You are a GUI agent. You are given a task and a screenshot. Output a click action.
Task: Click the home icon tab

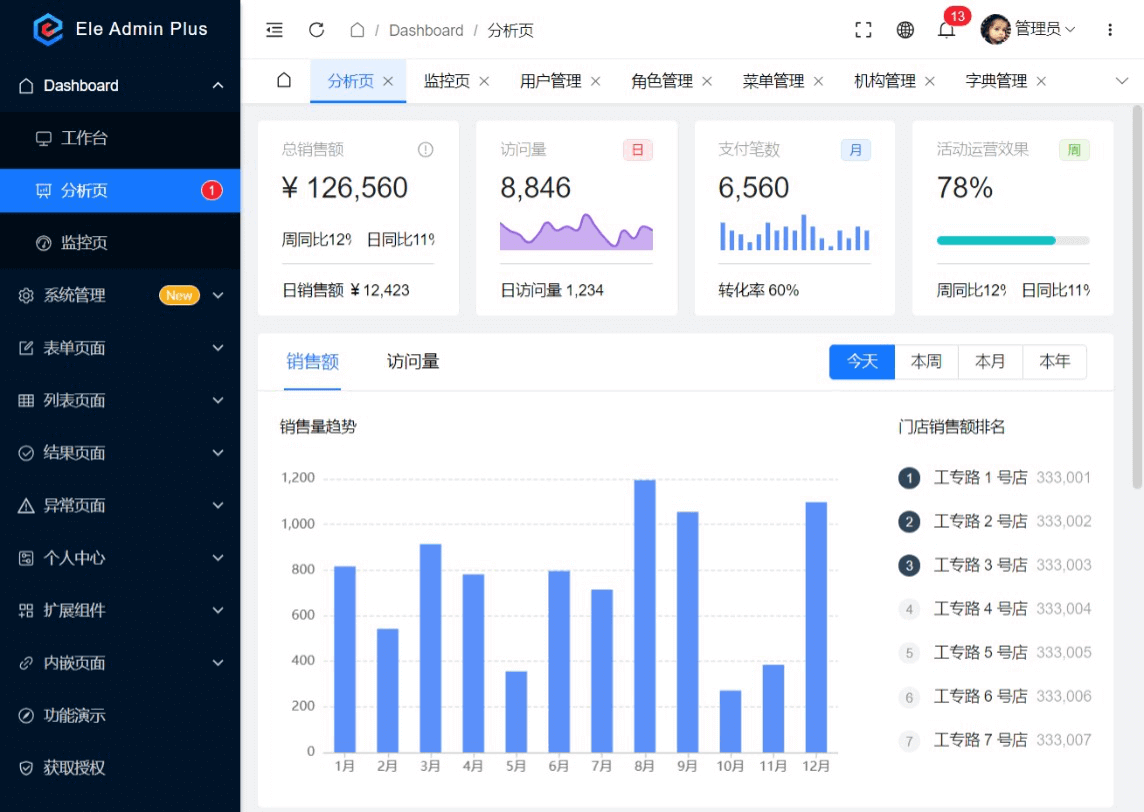[284, 81]
